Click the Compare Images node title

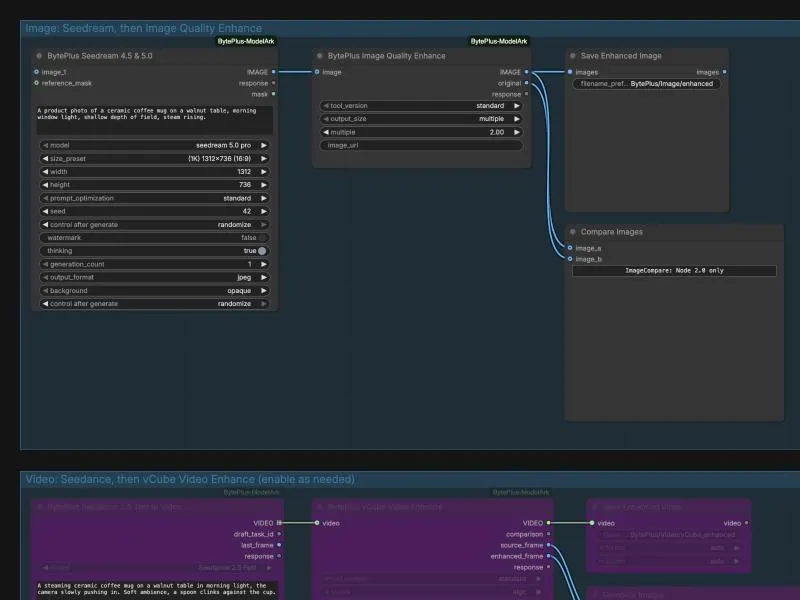(611, 232)
